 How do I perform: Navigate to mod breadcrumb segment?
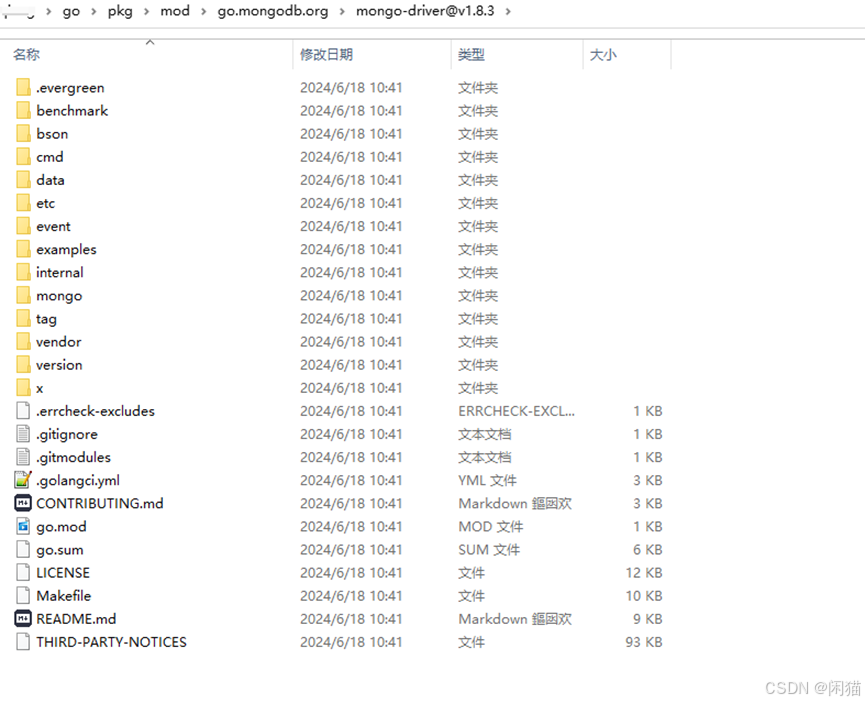(x=175, y=12)
